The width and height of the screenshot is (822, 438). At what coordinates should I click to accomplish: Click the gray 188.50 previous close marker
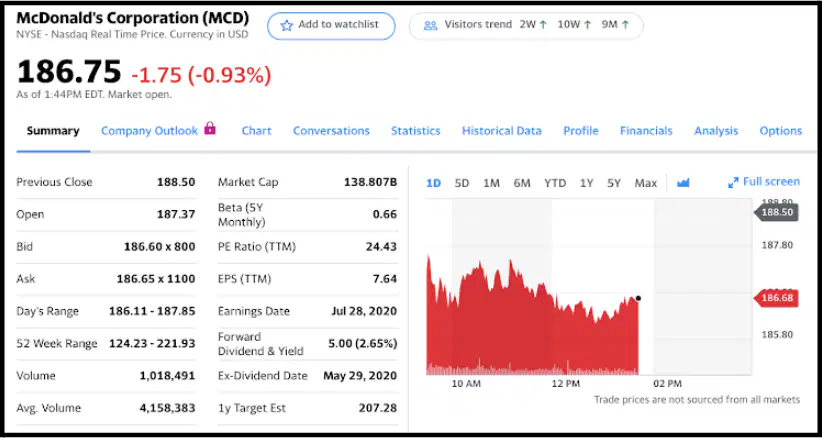click(x=776, y=212)
